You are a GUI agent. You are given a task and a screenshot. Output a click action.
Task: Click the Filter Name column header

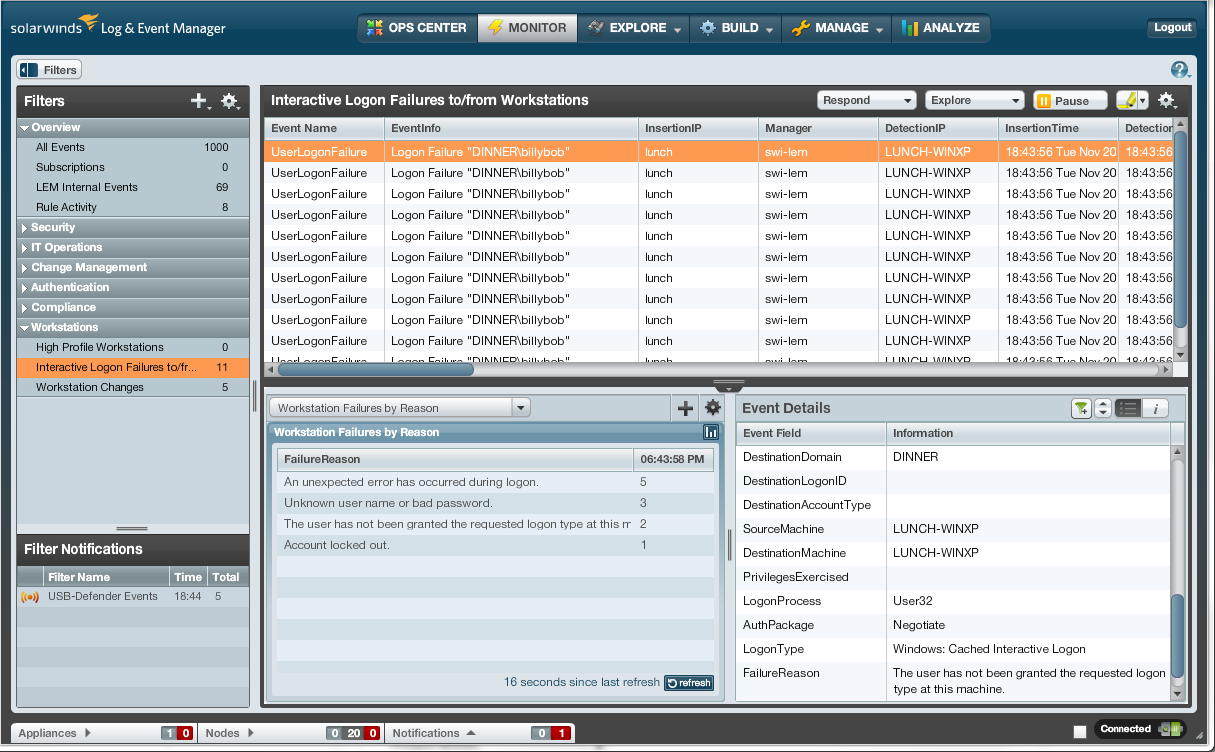pyautogui.click(x=107, y=577)
